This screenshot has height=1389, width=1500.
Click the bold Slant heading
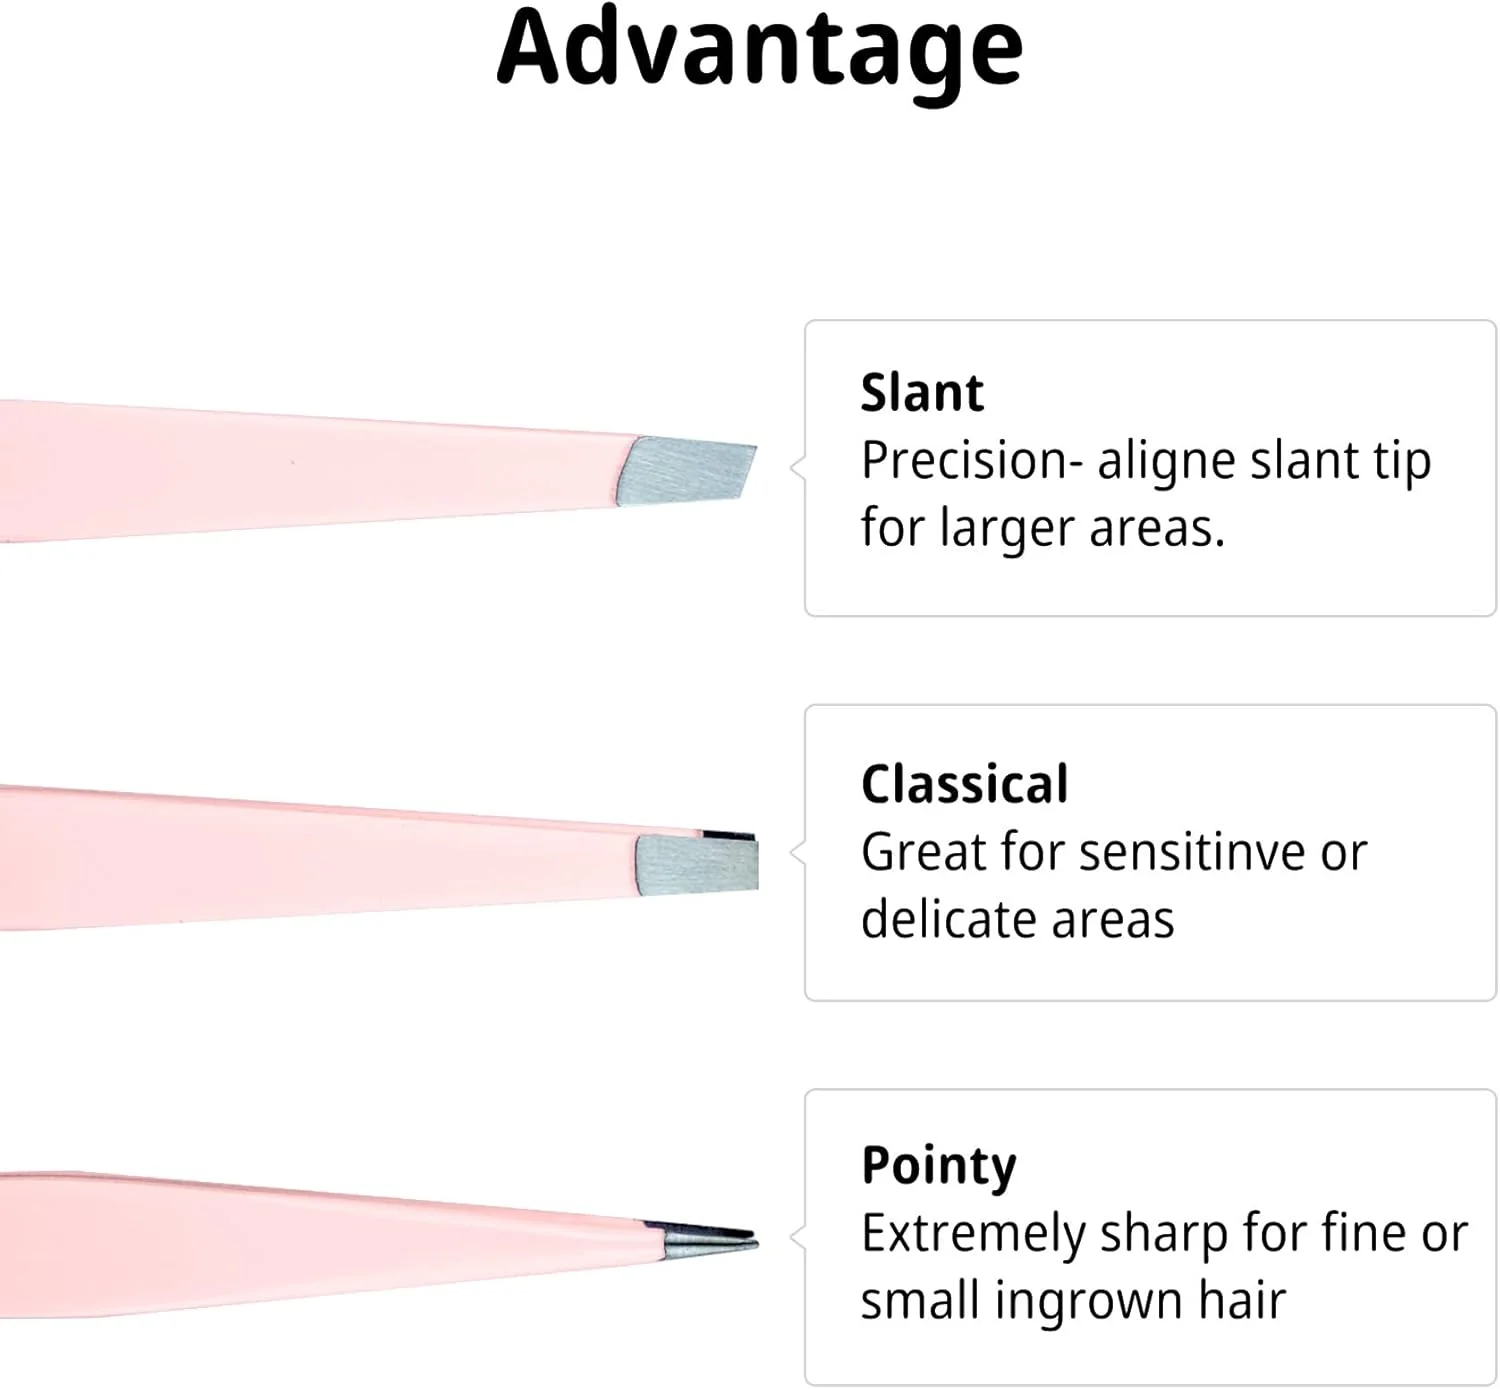coord(922,392)
